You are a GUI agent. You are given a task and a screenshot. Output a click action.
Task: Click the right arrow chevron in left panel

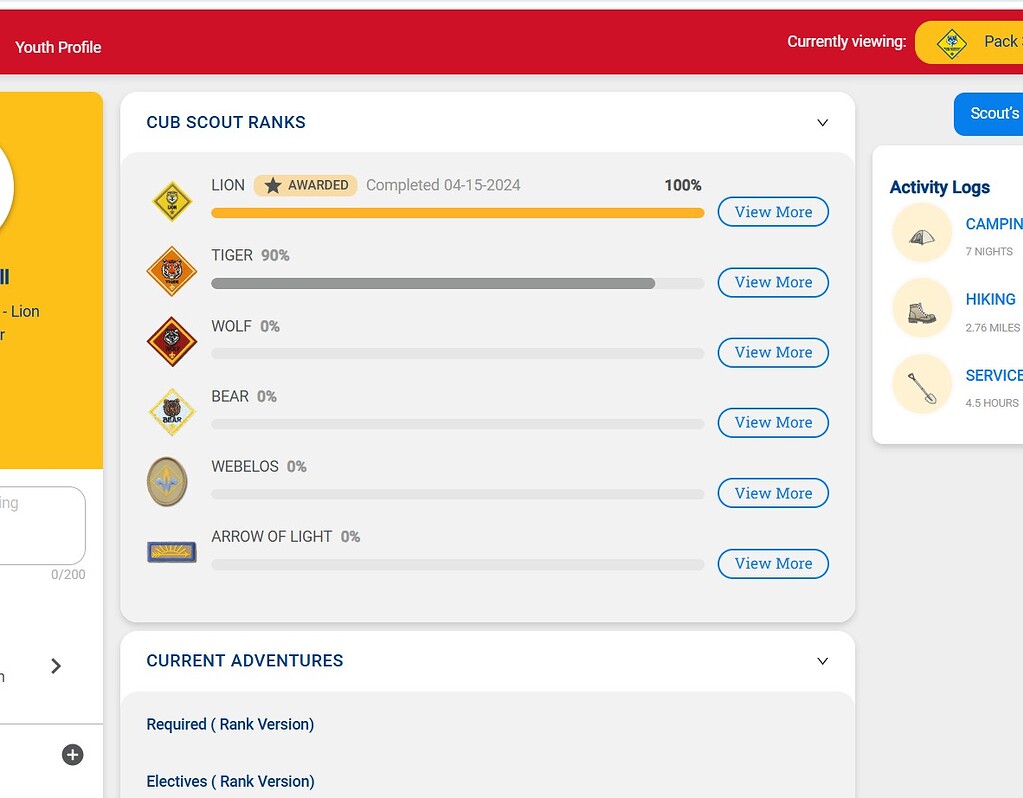coord(55,665)
